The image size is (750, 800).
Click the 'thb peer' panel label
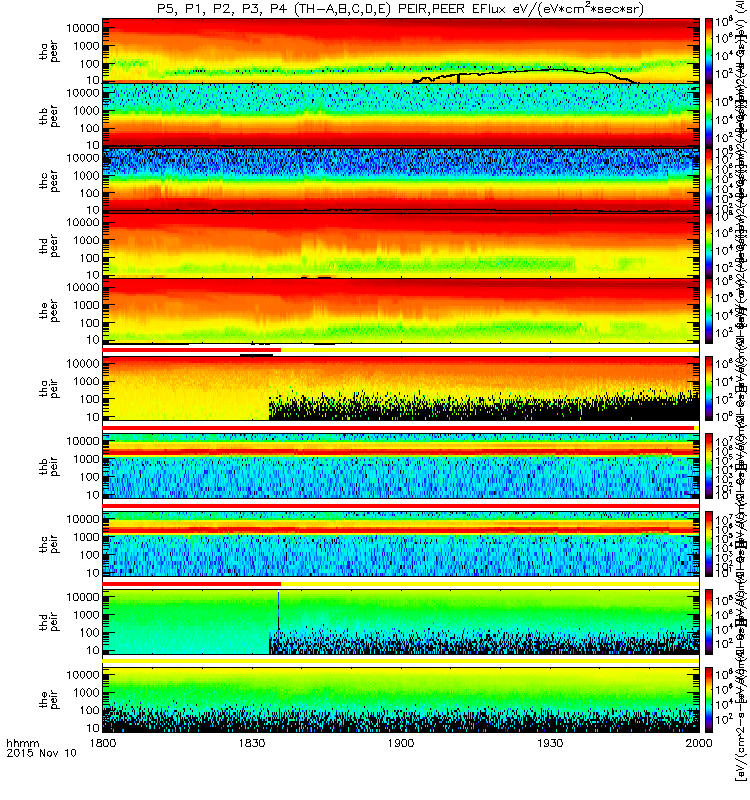[x=49, y=116]
